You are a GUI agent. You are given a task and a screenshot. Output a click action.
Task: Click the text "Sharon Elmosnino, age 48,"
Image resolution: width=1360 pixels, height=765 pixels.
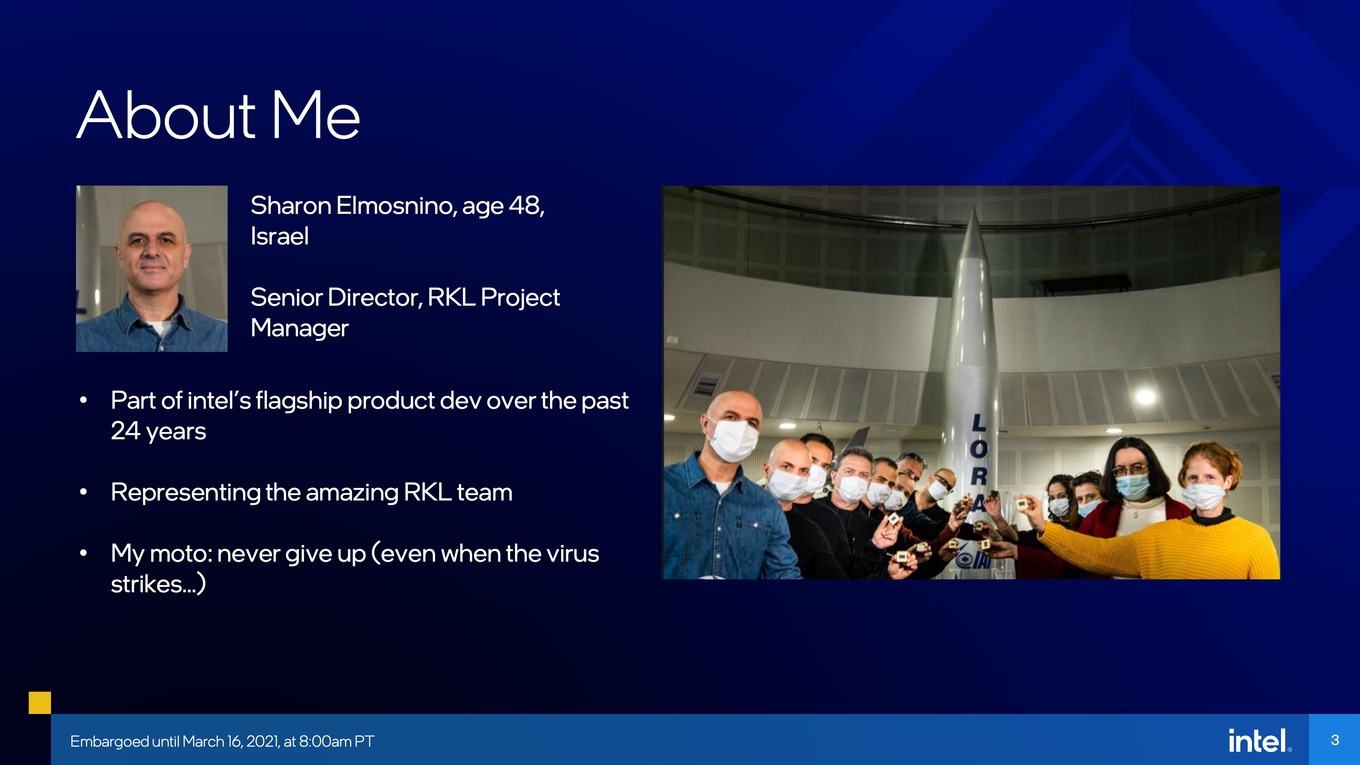coord(397,206)
